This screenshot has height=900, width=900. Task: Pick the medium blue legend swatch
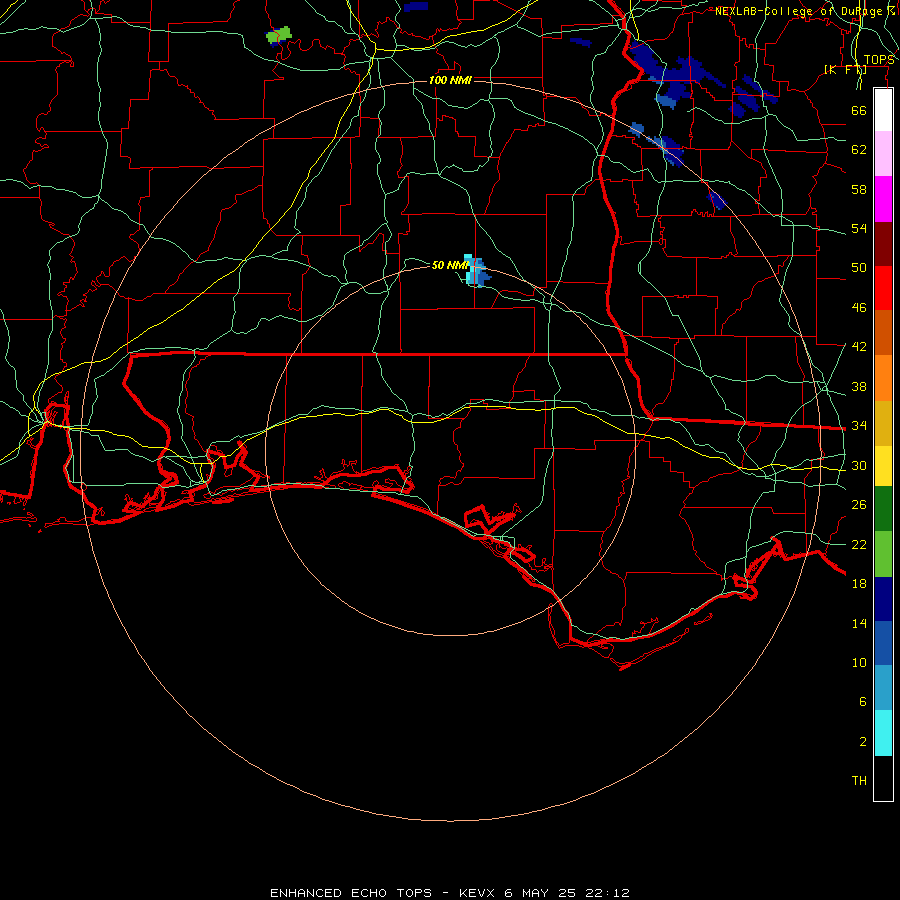tap(883, 643)
